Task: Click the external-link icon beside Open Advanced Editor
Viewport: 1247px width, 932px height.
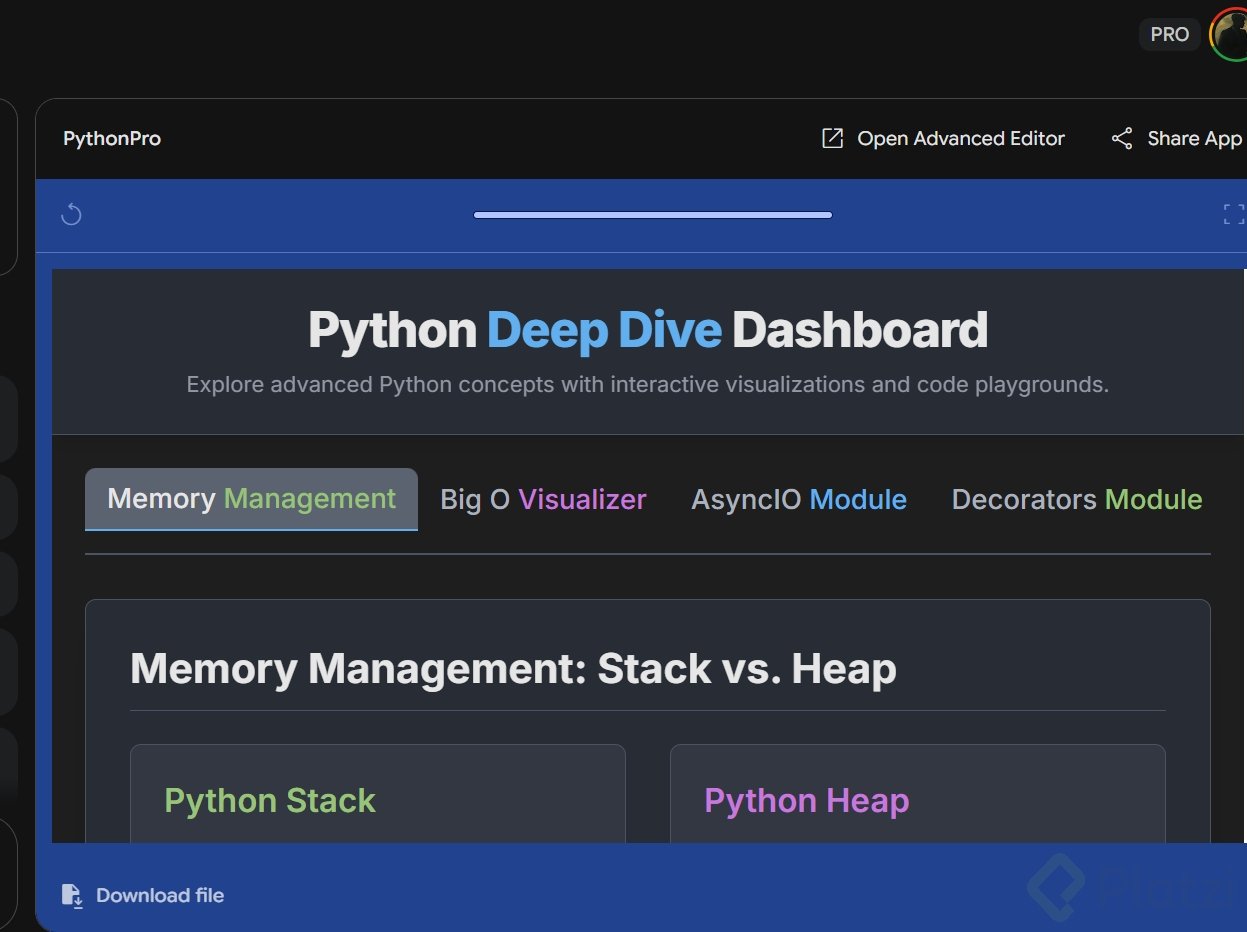Action: tap(832, 139)
